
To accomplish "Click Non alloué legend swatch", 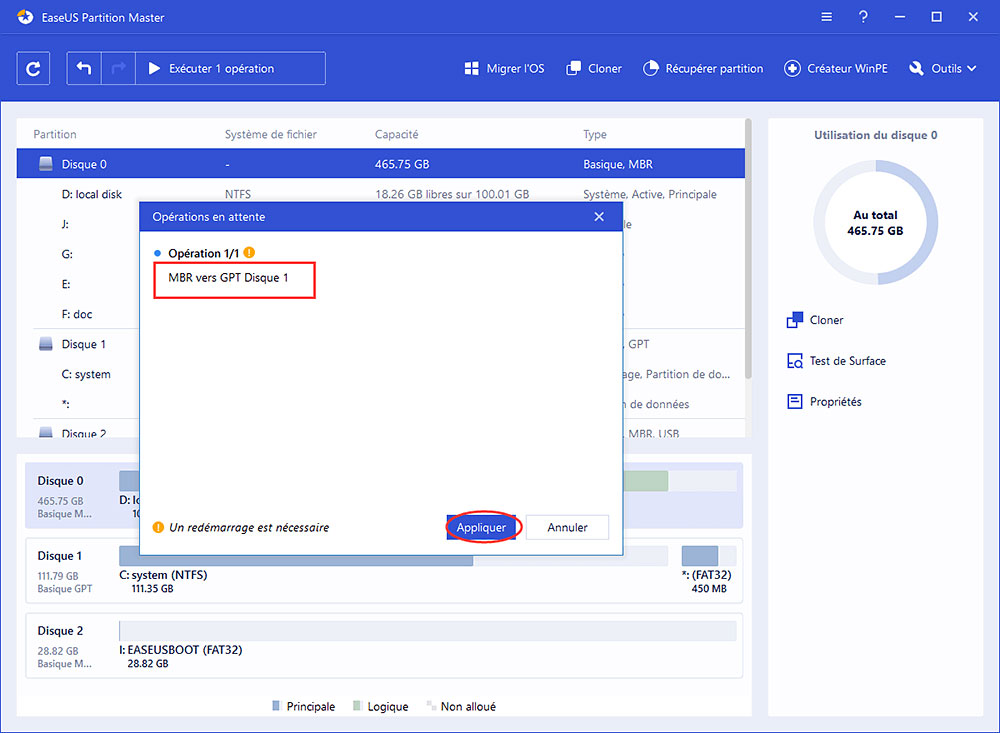I will pos(431,706).
